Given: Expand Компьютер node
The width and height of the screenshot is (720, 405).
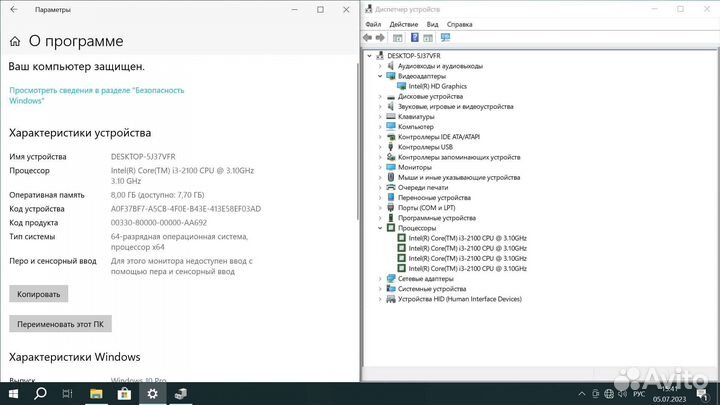Looking at the screenshot, I should pyautogui.click(x=380, y=127).
